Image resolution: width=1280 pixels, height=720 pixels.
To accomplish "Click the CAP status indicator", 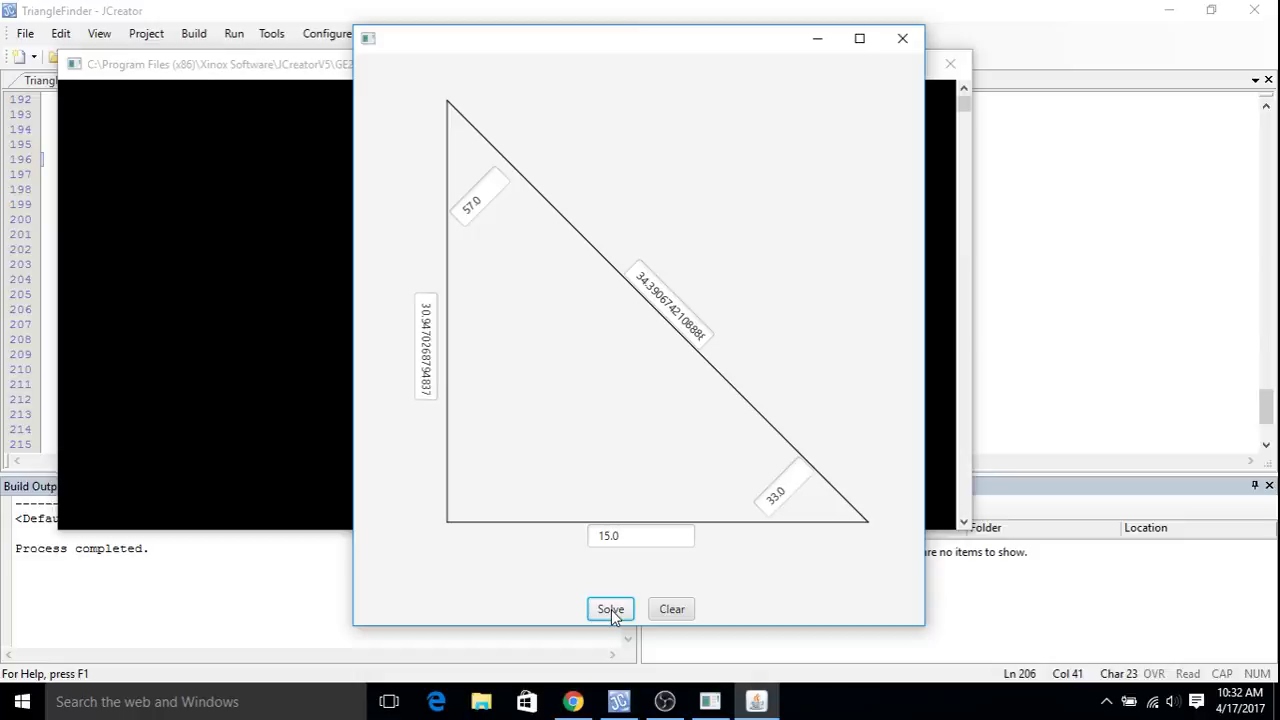I will click(x=1222, y=674).
